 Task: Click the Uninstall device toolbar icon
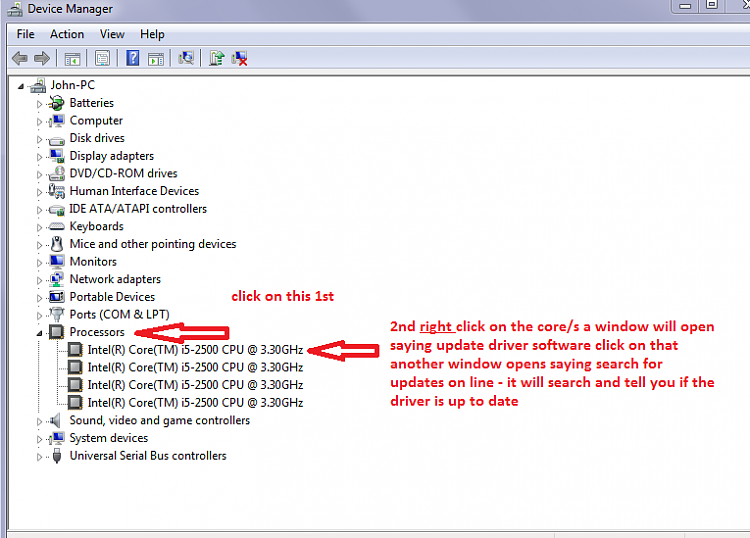(x=239, y=59)
